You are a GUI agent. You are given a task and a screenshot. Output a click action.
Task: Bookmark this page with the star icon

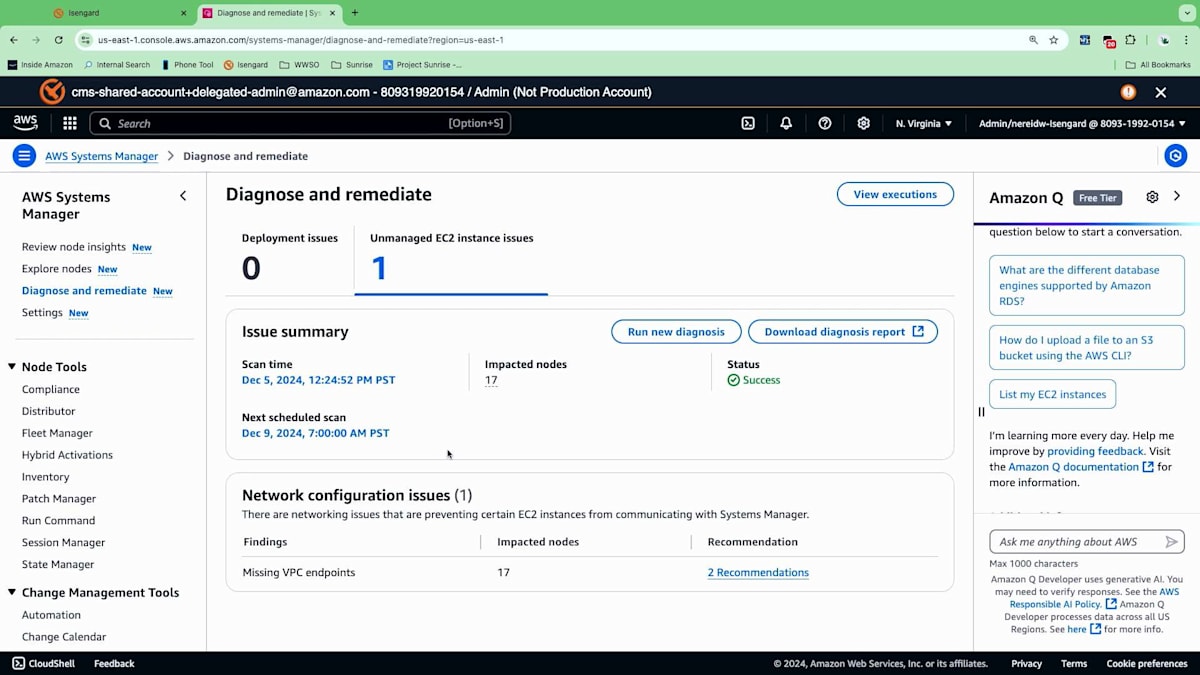[1053, 40]
